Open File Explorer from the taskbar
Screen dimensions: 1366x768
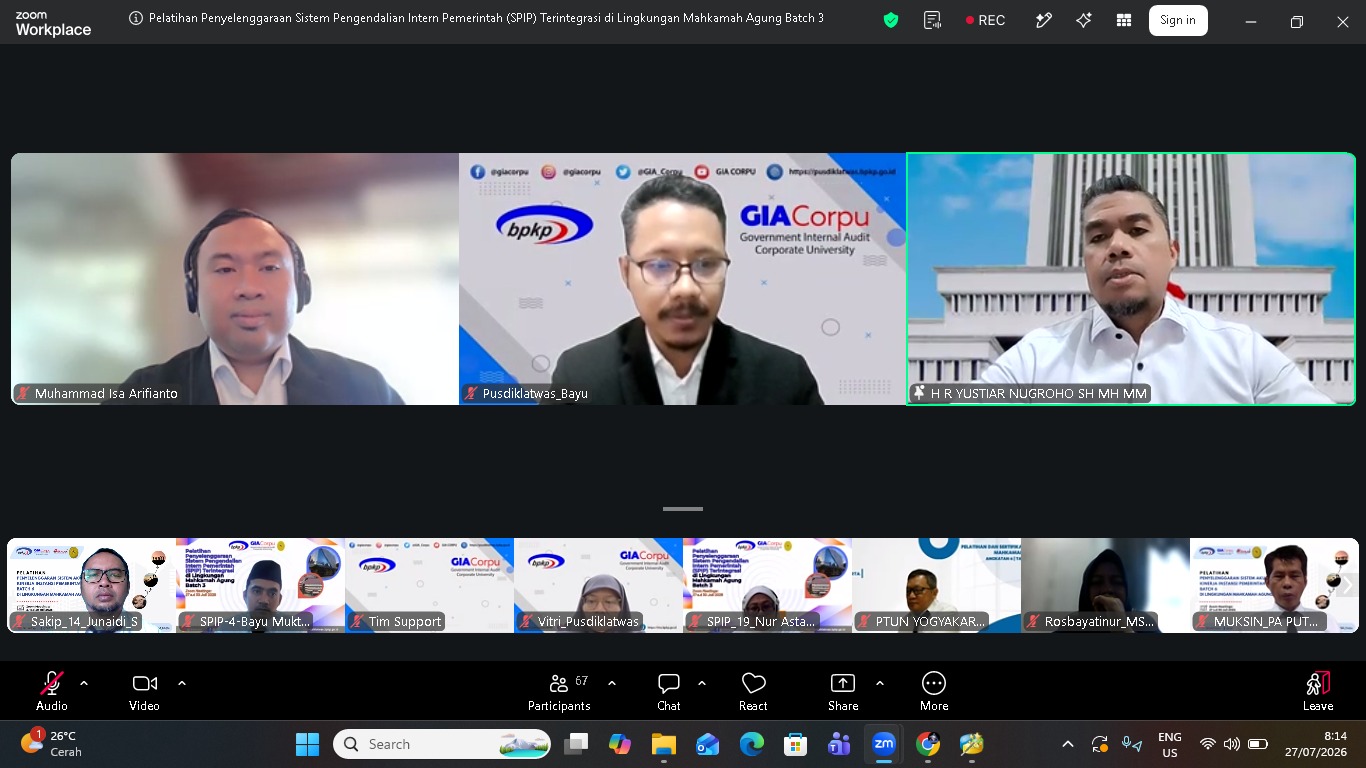tap(664, 744)
